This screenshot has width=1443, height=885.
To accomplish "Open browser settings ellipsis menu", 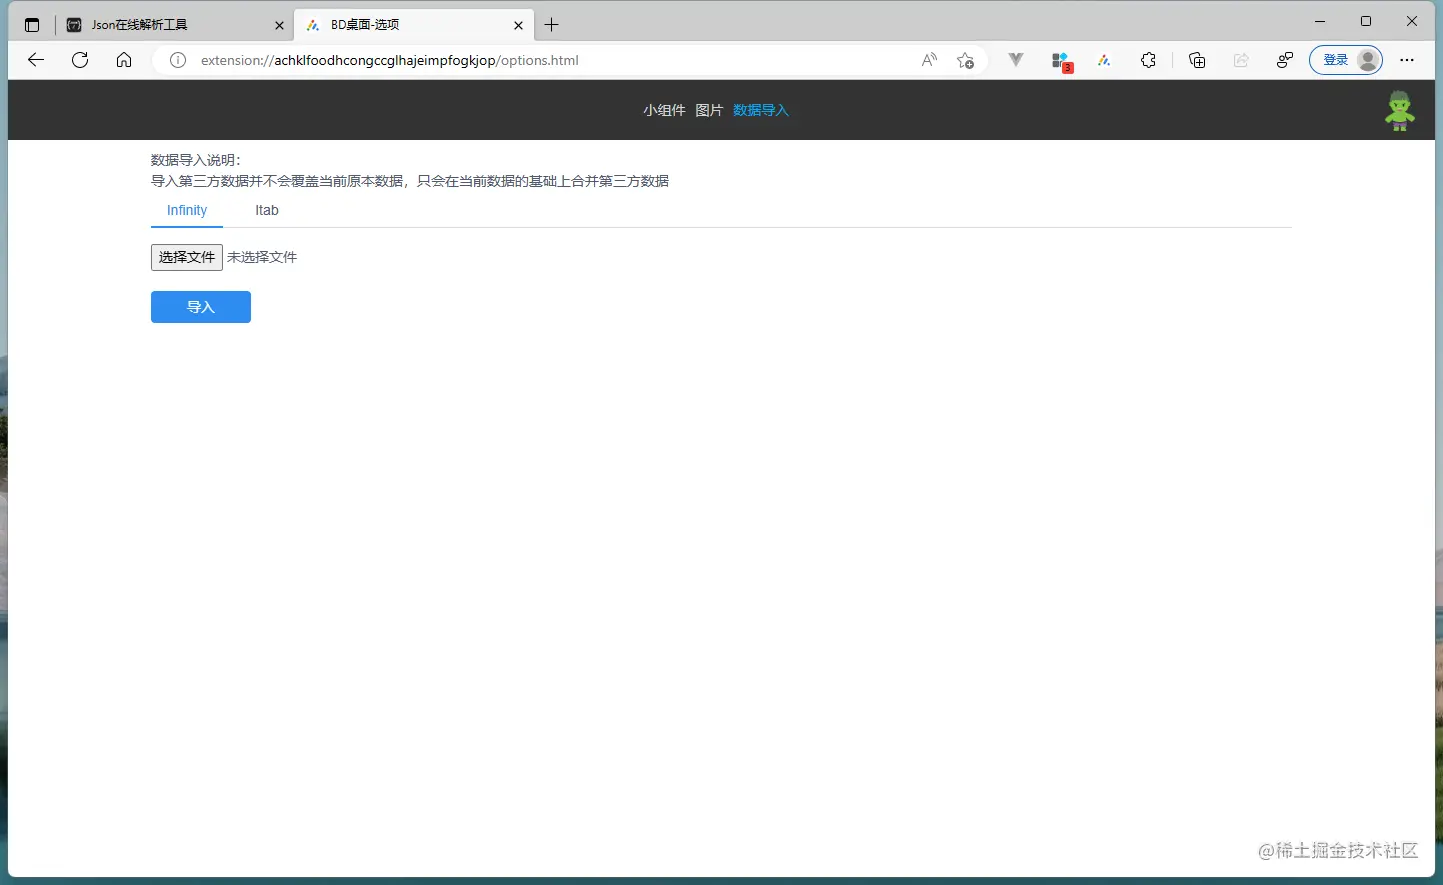I will click(1407, 60).
